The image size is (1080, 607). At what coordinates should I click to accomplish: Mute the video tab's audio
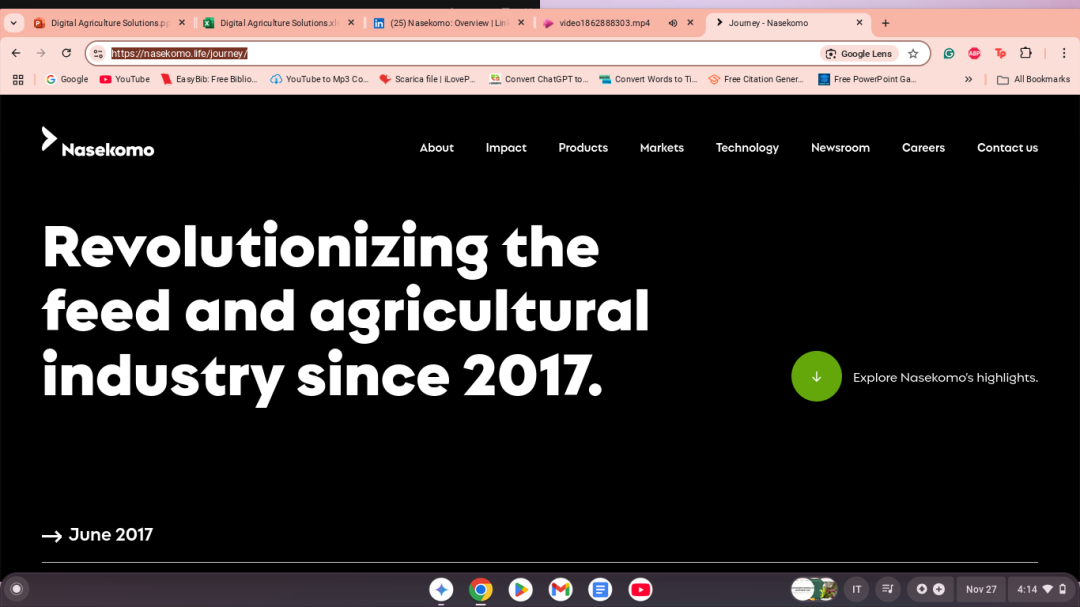673,23
